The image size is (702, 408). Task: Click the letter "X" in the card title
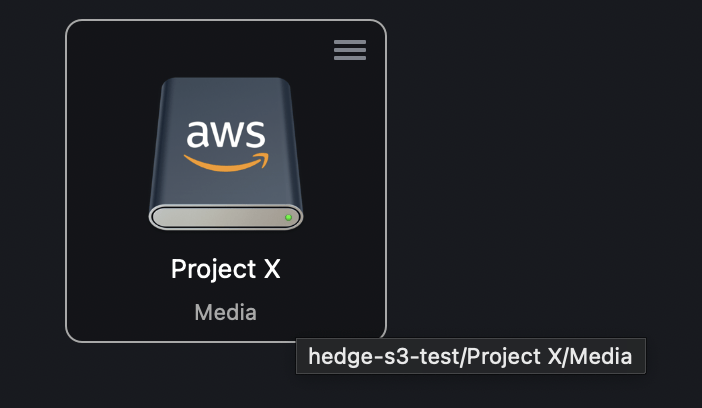pyautogui.click(x=272, y=270)
